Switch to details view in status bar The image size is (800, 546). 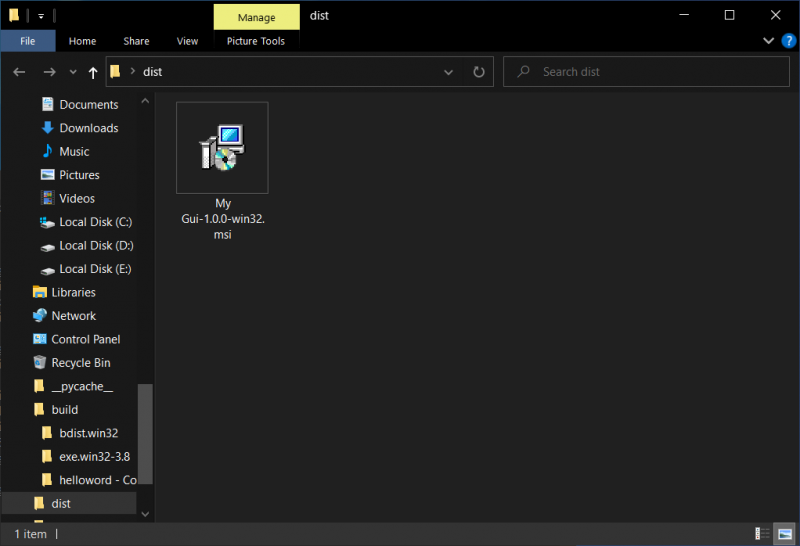[x=763, y=534]
